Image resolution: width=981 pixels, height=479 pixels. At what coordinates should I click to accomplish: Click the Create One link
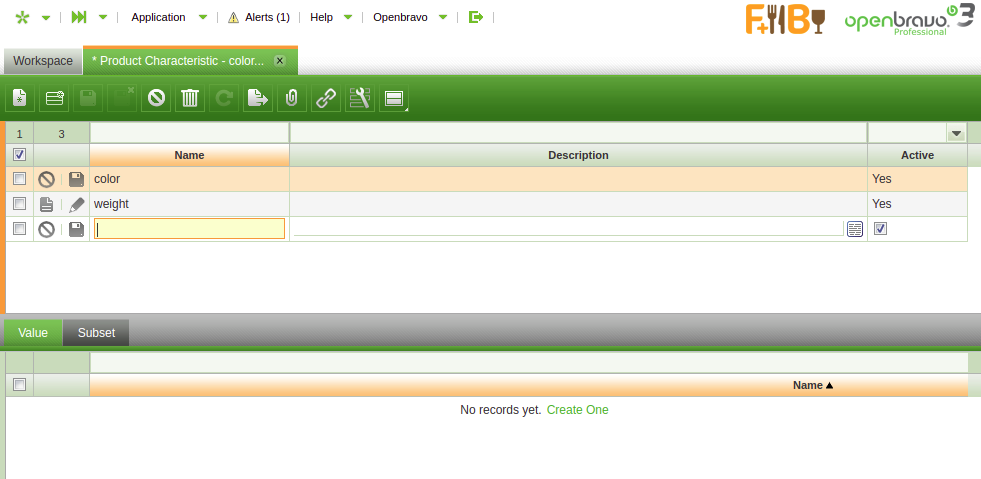[577, 410]
